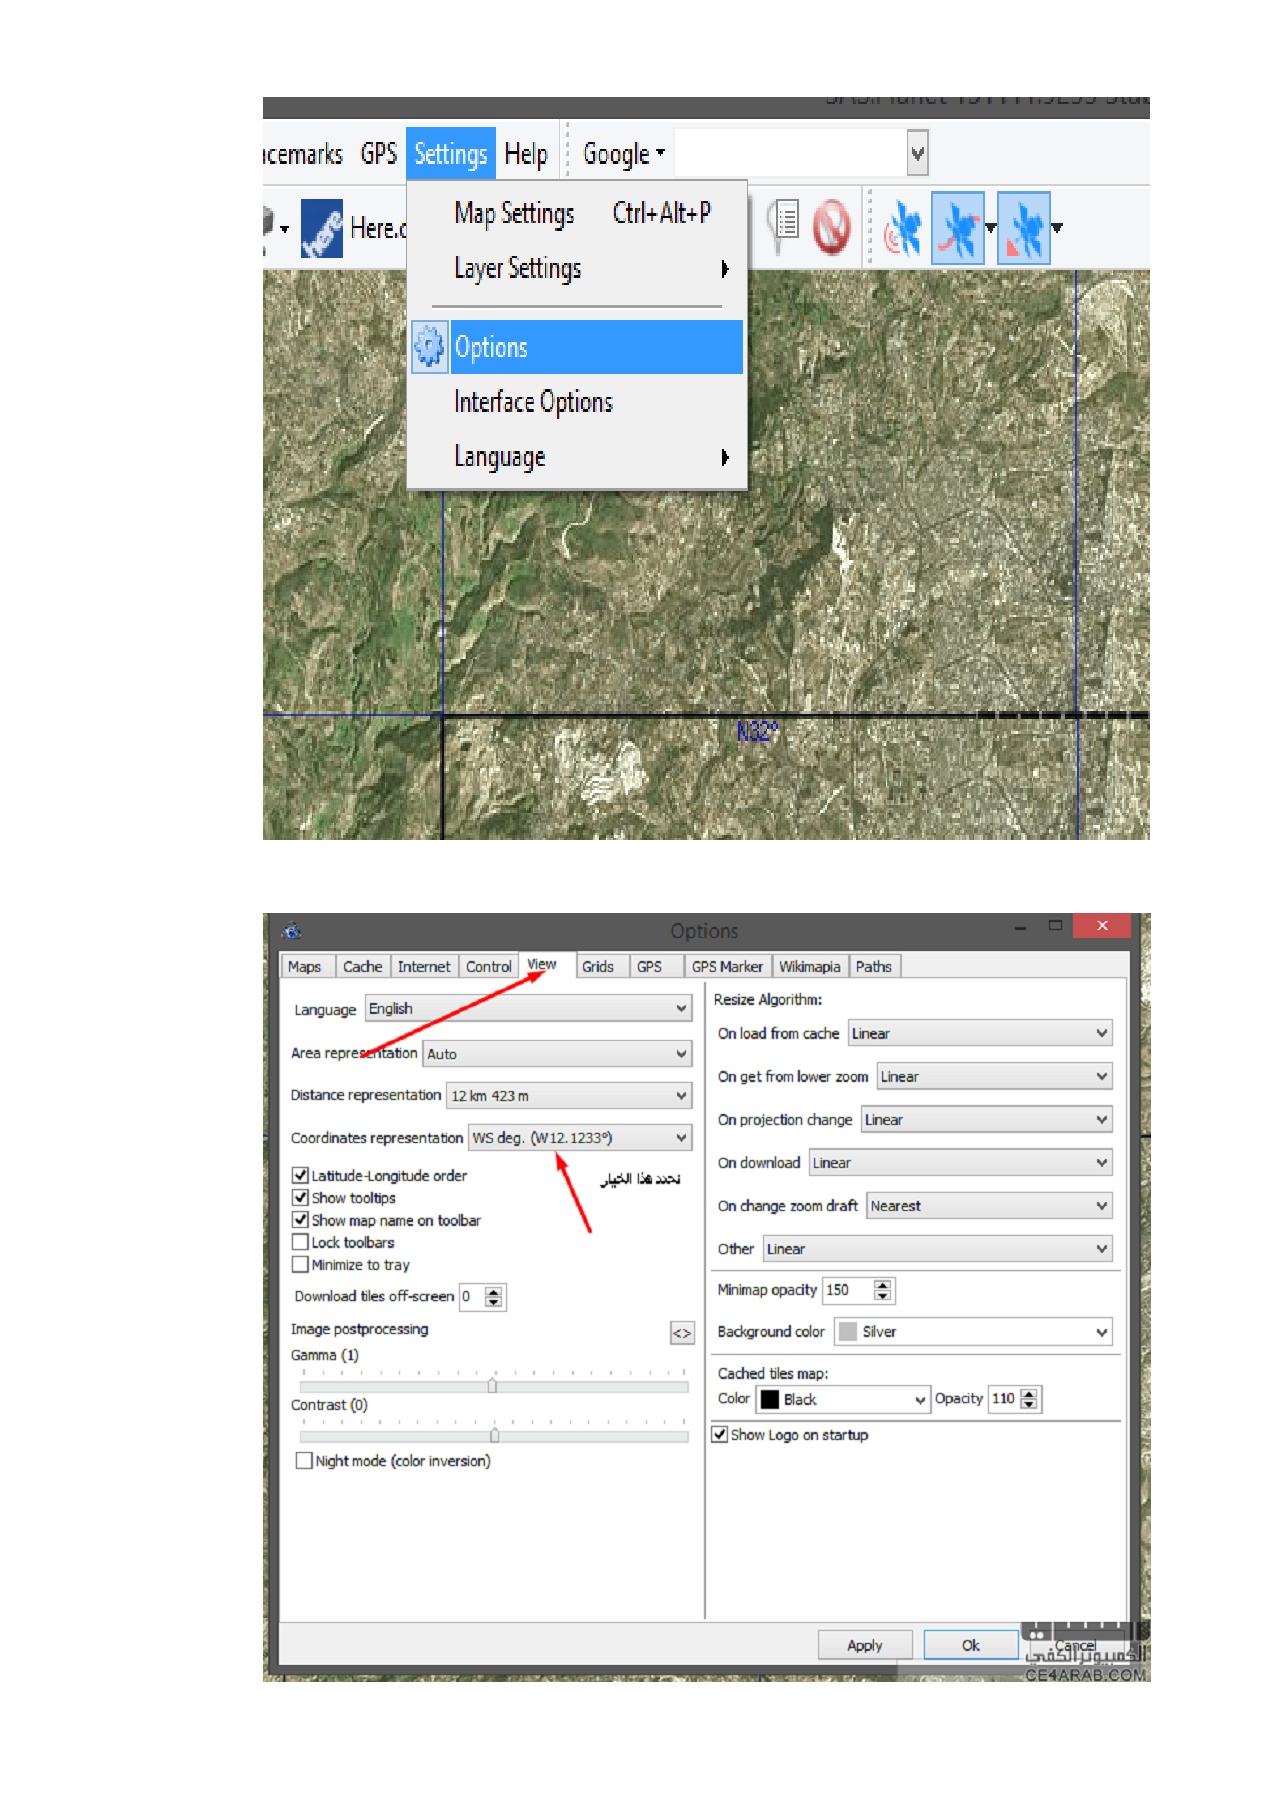Click the red prohibited circle toolbar icon
The width and height of the screenshot is (1273, 1800).
[x=830, y=227]
